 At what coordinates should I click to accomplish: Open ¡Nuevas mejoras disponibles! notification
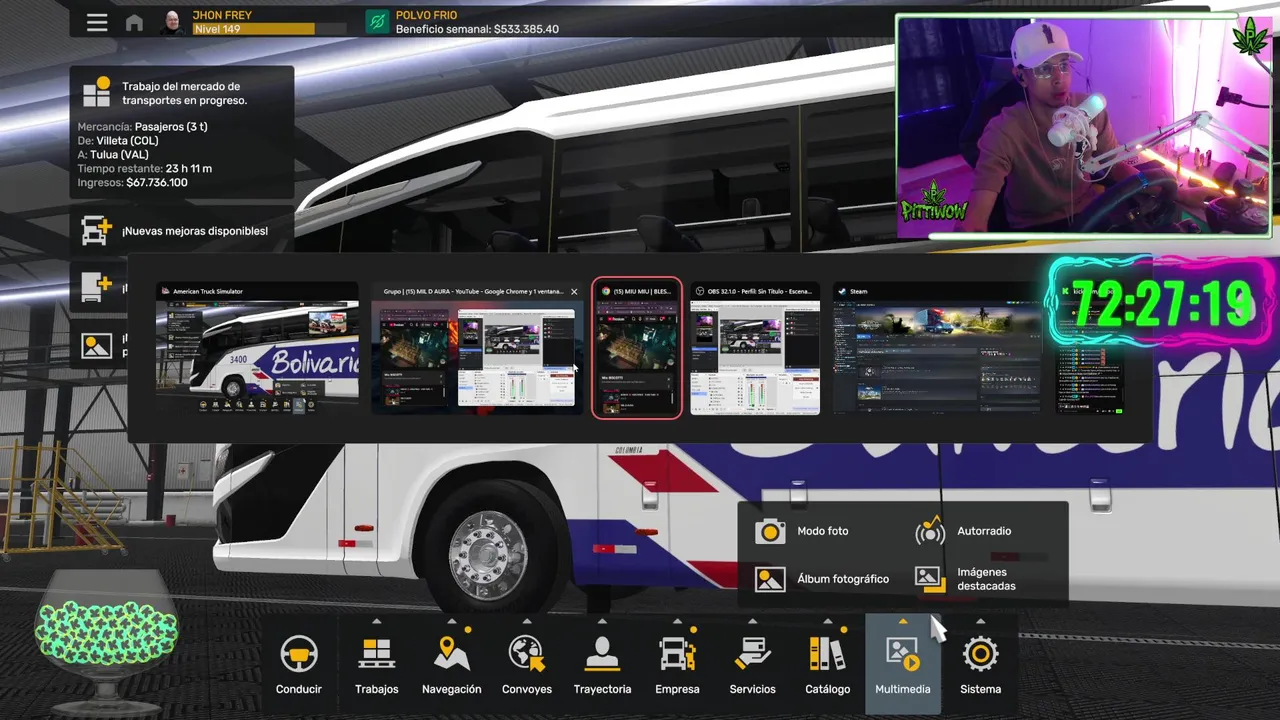tap(182, 231)
